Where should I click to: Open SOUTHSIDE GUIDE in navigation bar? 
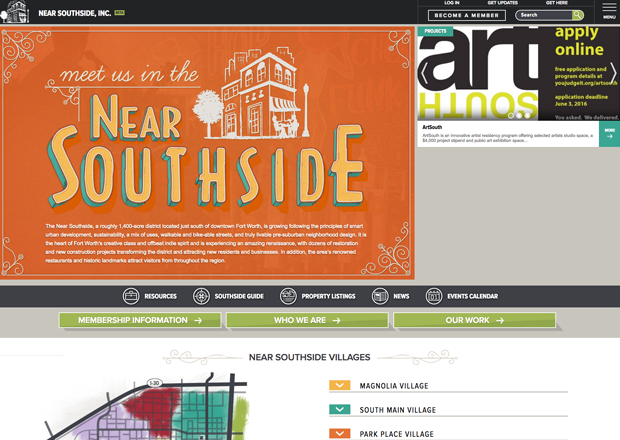(239, 296)
